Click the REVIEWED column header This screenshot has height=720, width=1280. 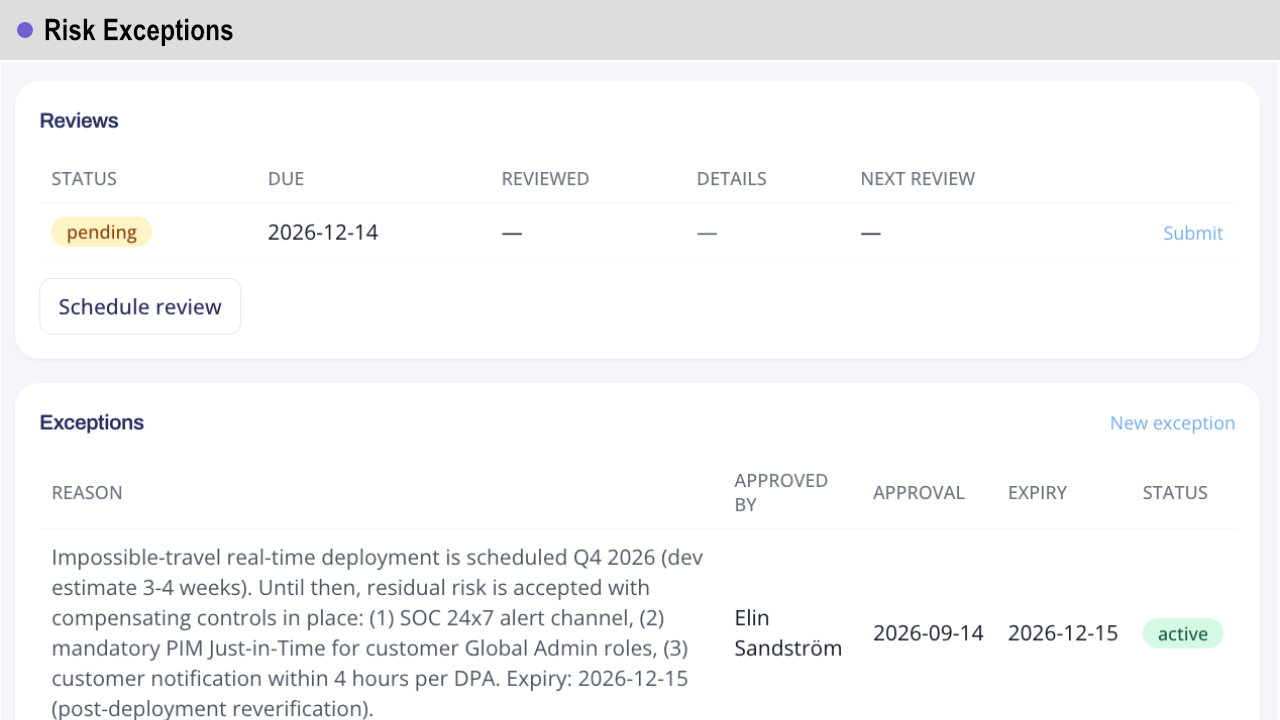[545, 179]
